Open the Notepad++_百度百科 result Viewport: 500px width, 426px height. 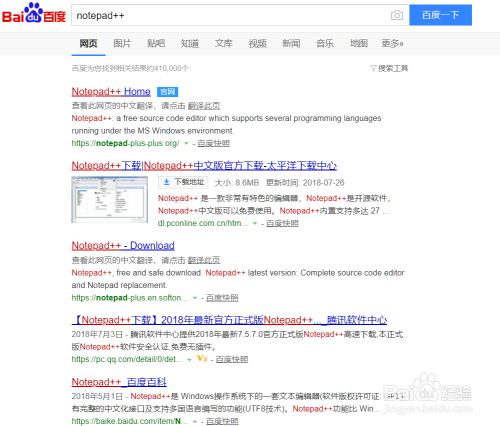click(119, 382)
